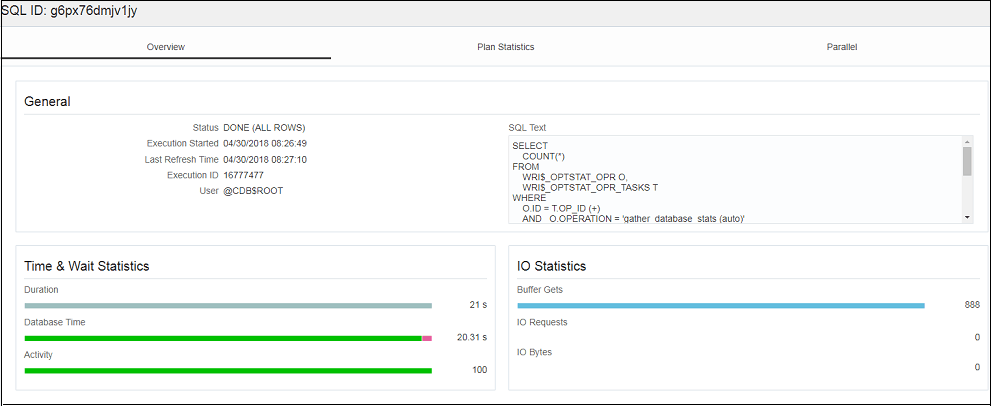Click the Duration progress bar
The width and height of the screenshot is (991, 406).
[228, 305]
